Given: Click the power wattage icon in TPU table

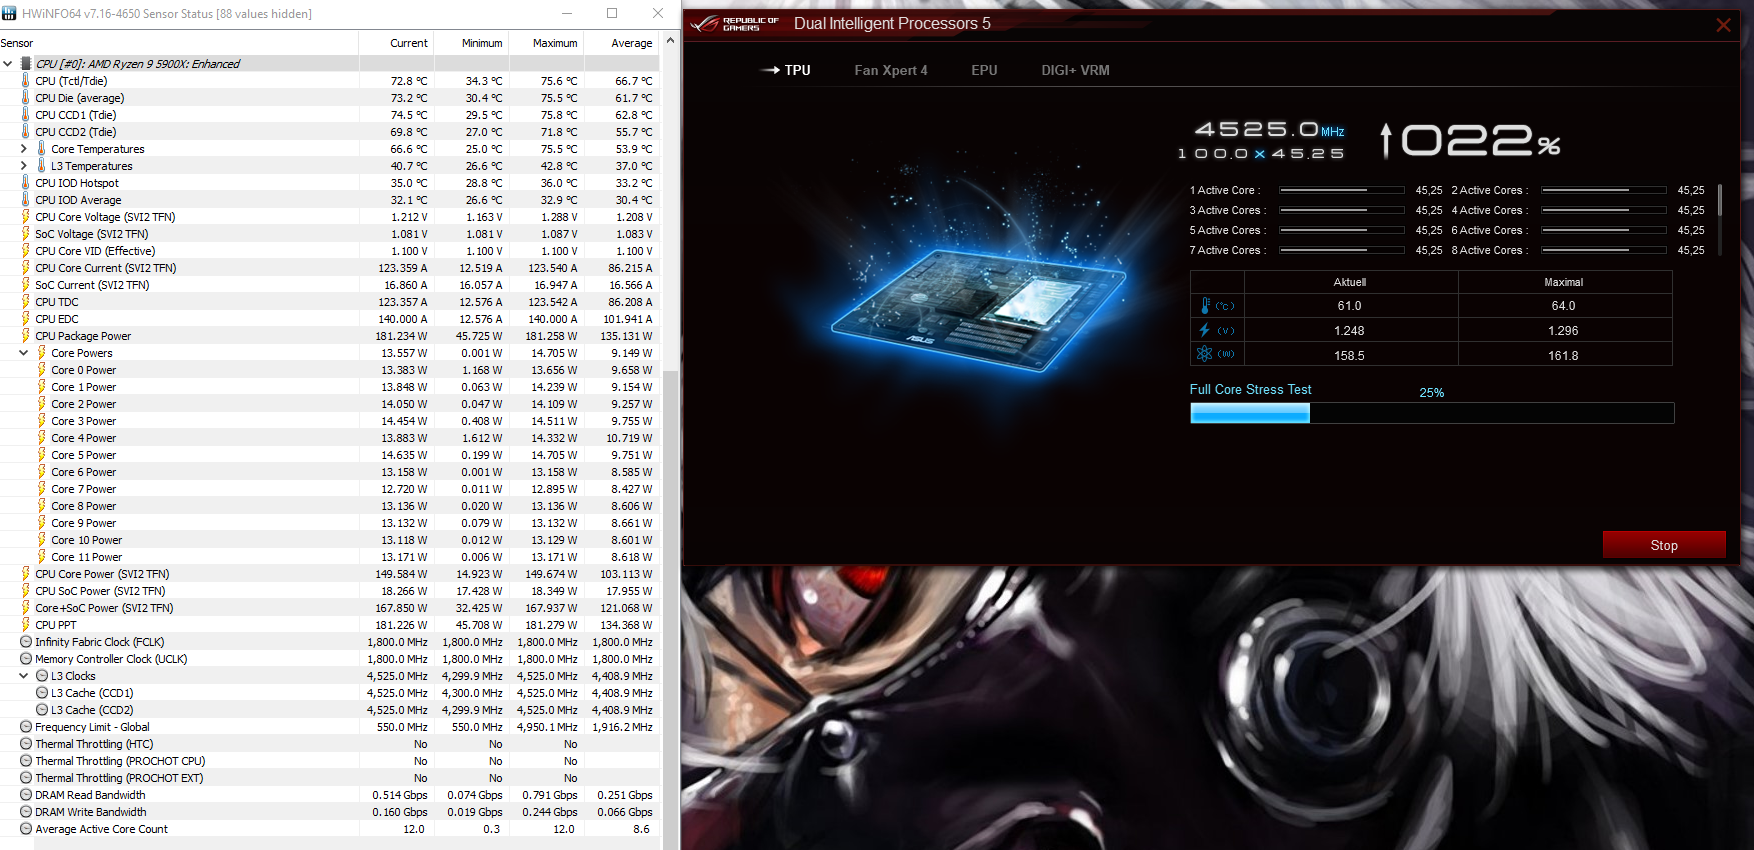Looking at the screenshot, I should tap(1205, 354).
